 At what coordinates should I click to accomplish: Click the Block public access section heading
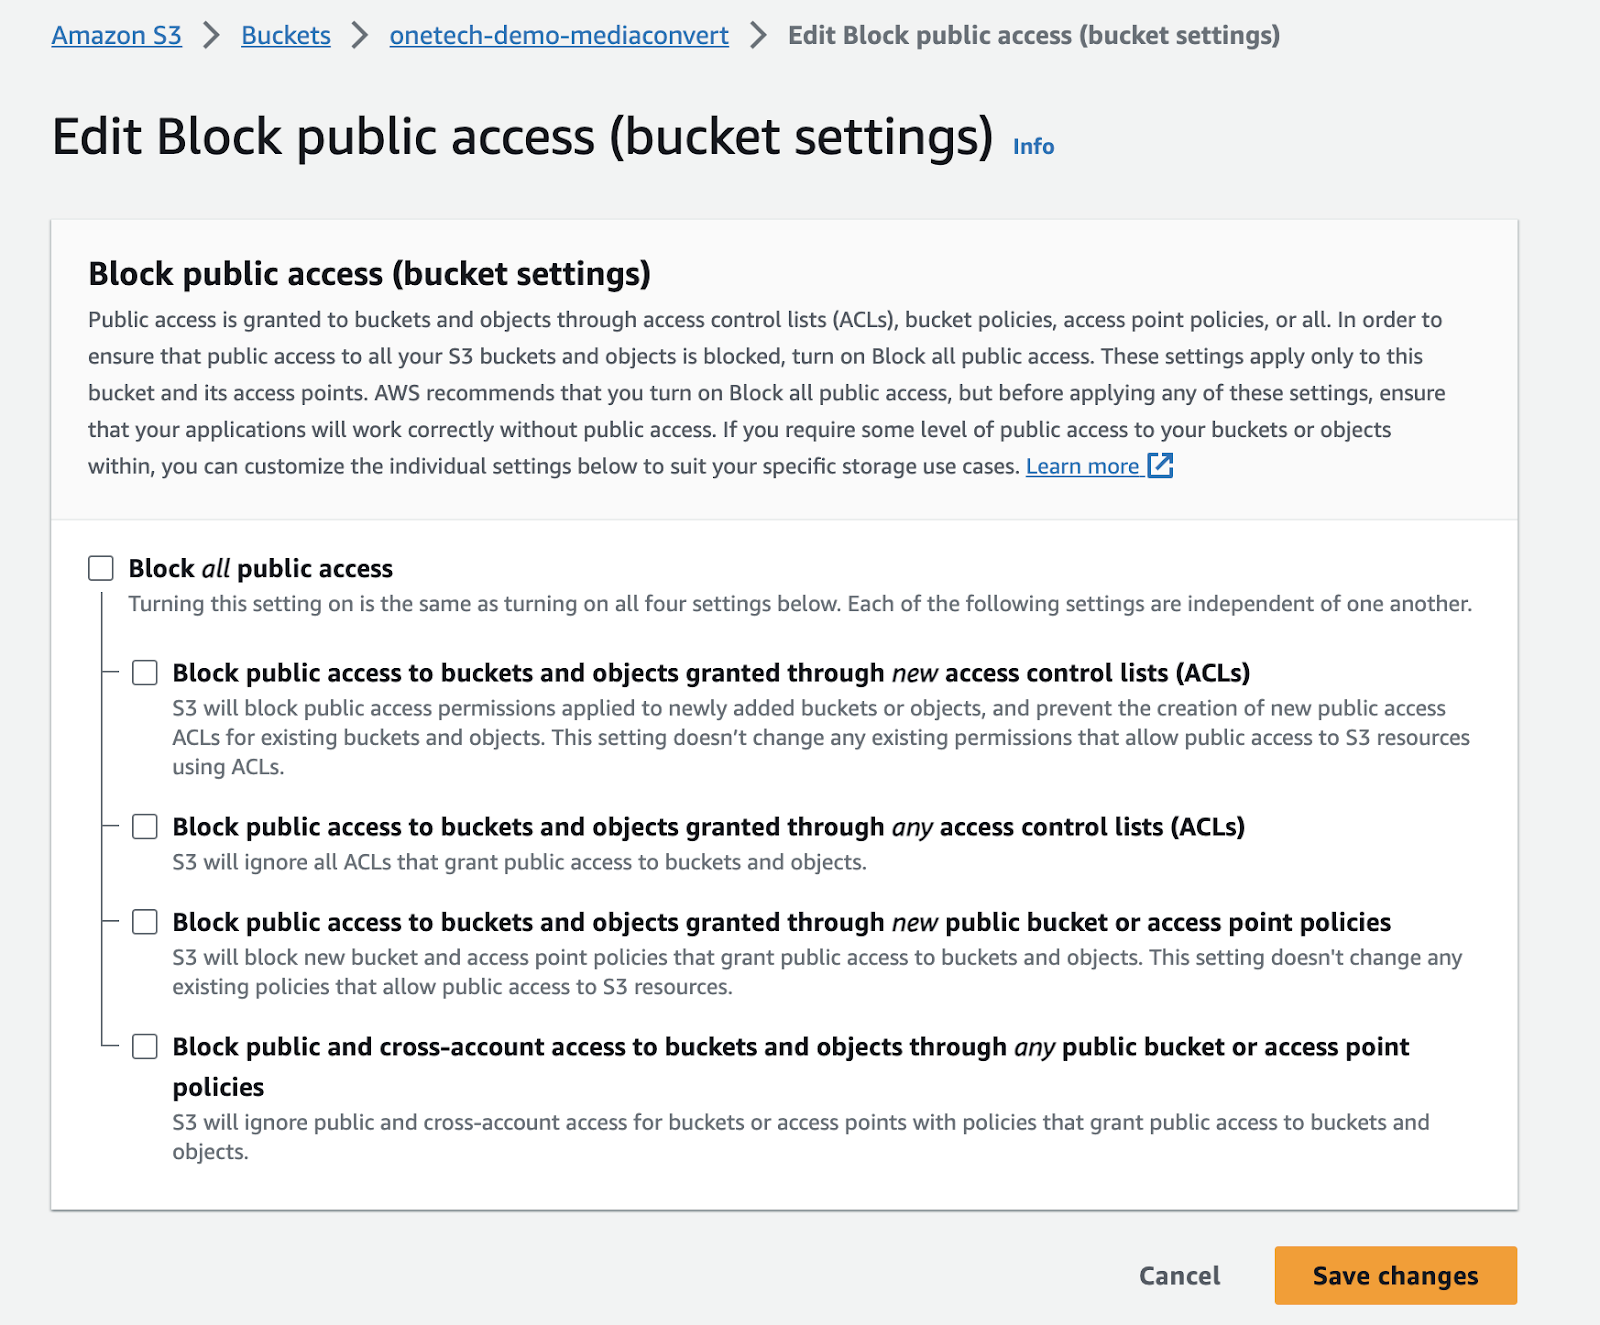click(x=371, y=273)
